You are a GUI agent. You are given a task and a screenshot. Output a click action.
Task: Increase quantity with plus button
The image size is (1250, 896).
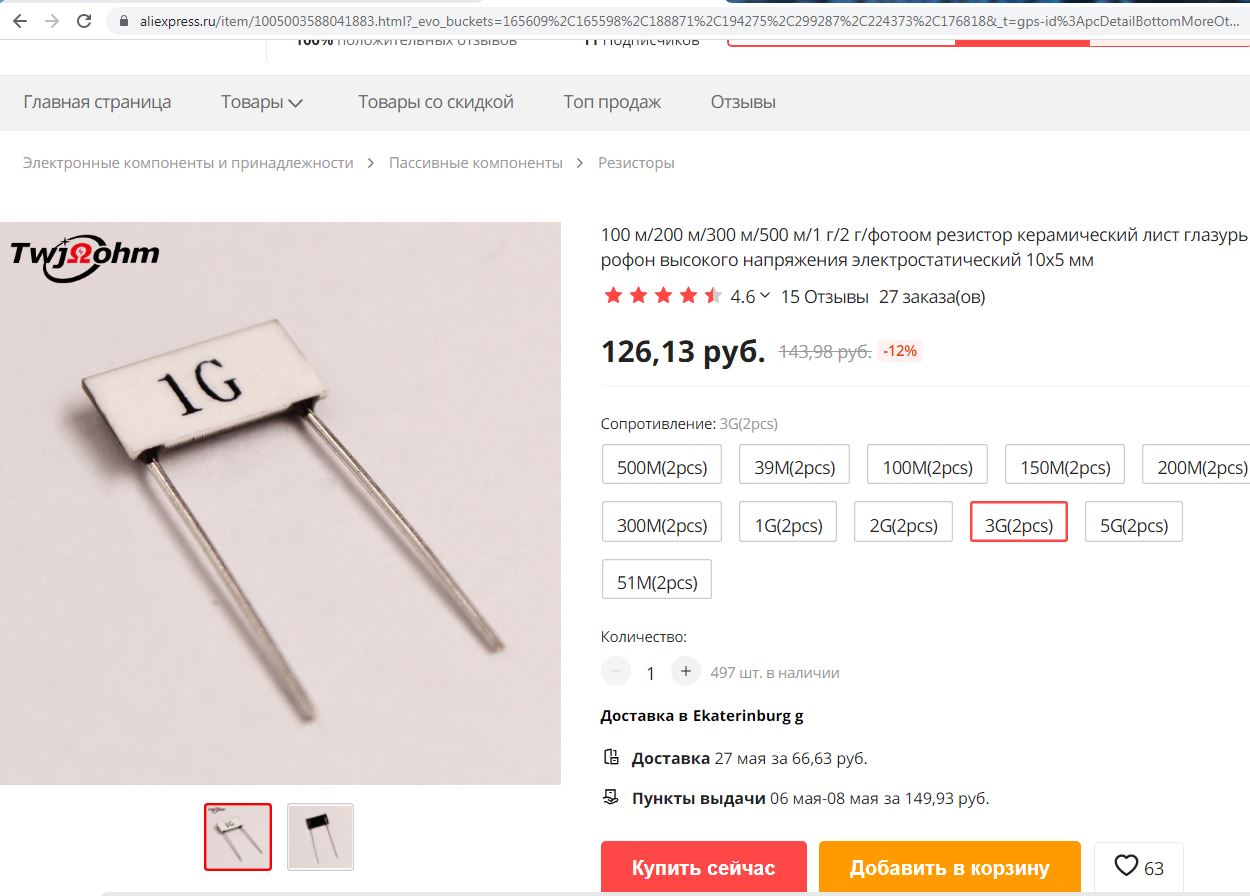[x=685, y=672]
